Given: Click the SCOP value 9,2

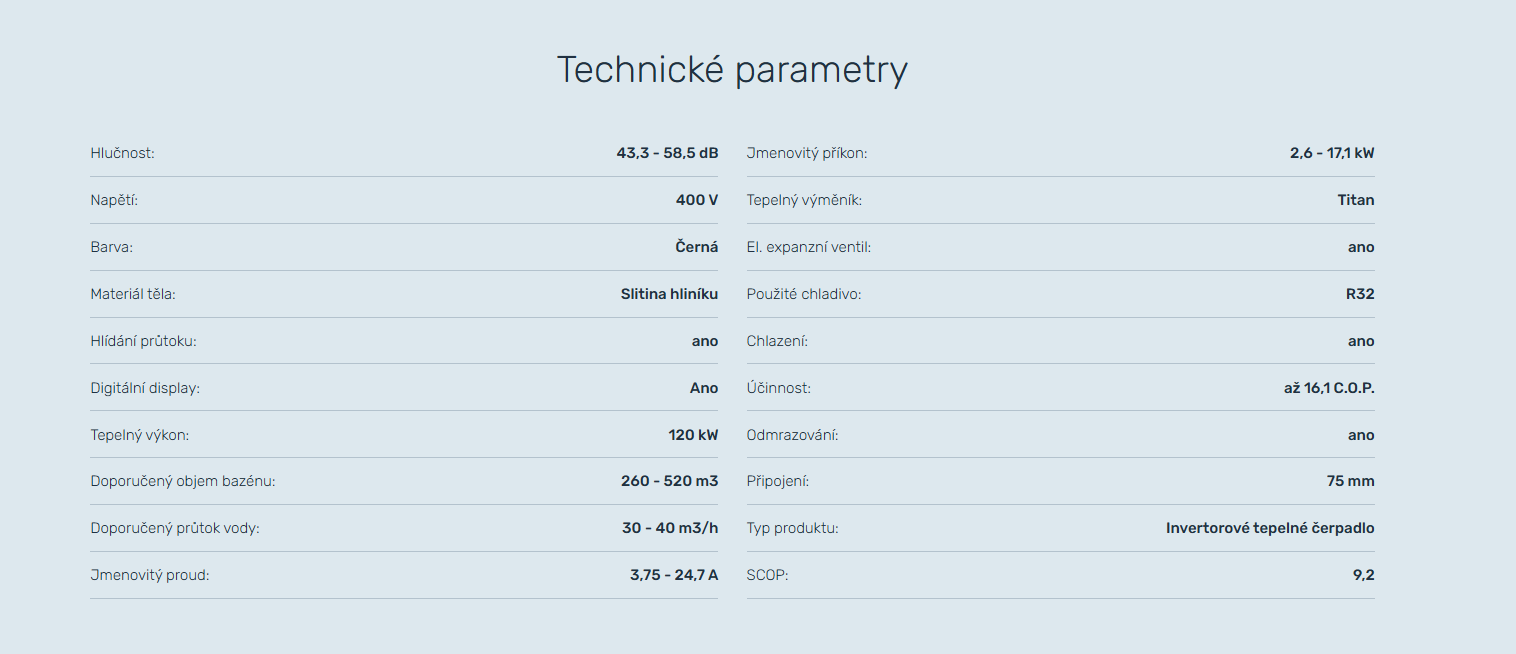Looking at the screenshot, I should 1363,575.
